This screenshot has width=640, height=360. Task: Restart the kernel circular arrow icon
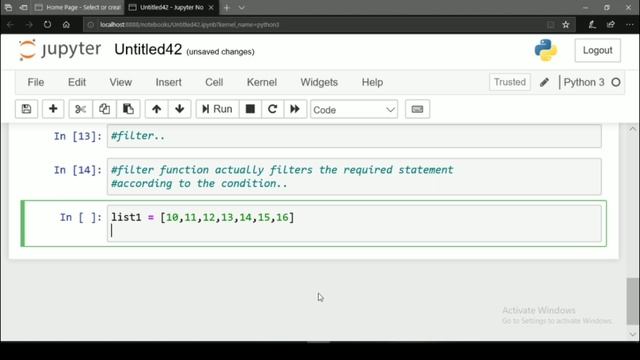[x=273, y=109]
